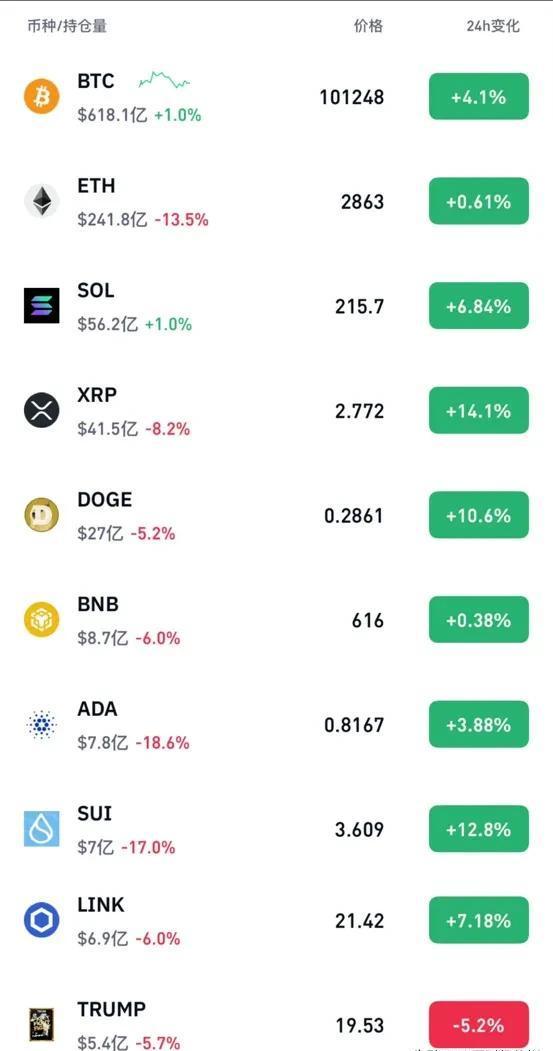553x1051 pixels.
Task: Tap the Dogecoin icon
Action: pos(42,515)
